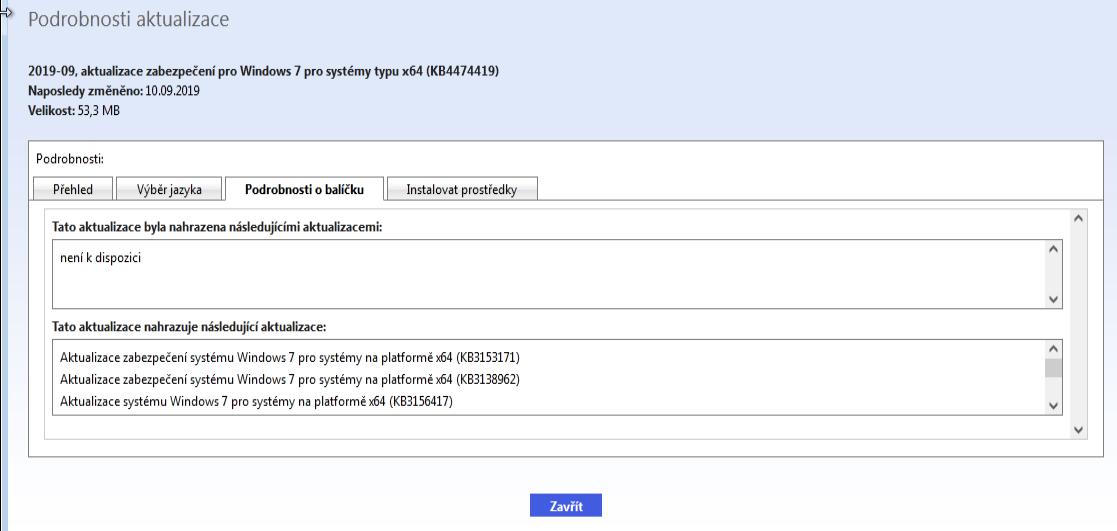The image size is (1117, 531).
Task: Select the Podrobnosti o balíčku tab
Action: (x=304, y=190)
